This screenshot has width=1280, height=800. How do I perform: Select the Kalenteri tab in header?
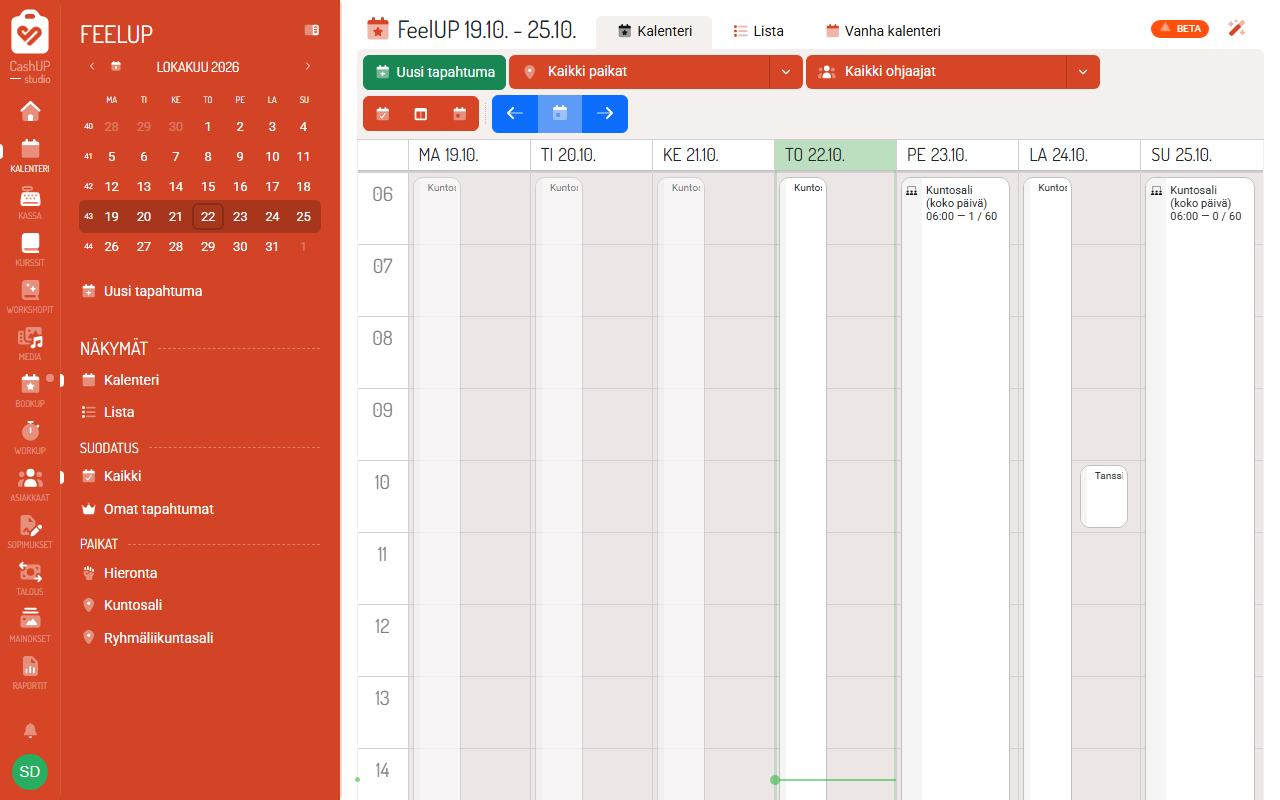pyautogui.click(x=655, y=31)
